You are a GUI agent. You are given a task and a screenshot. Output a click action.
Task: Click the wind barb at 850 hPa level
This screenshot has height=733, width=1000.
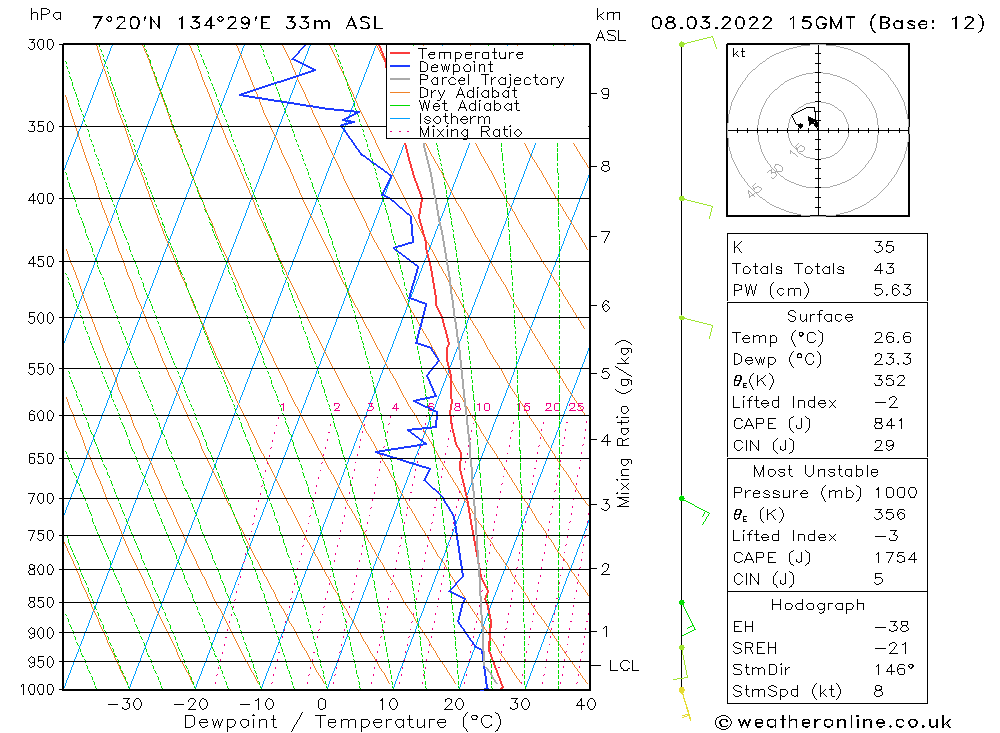[x=688, y=618]
